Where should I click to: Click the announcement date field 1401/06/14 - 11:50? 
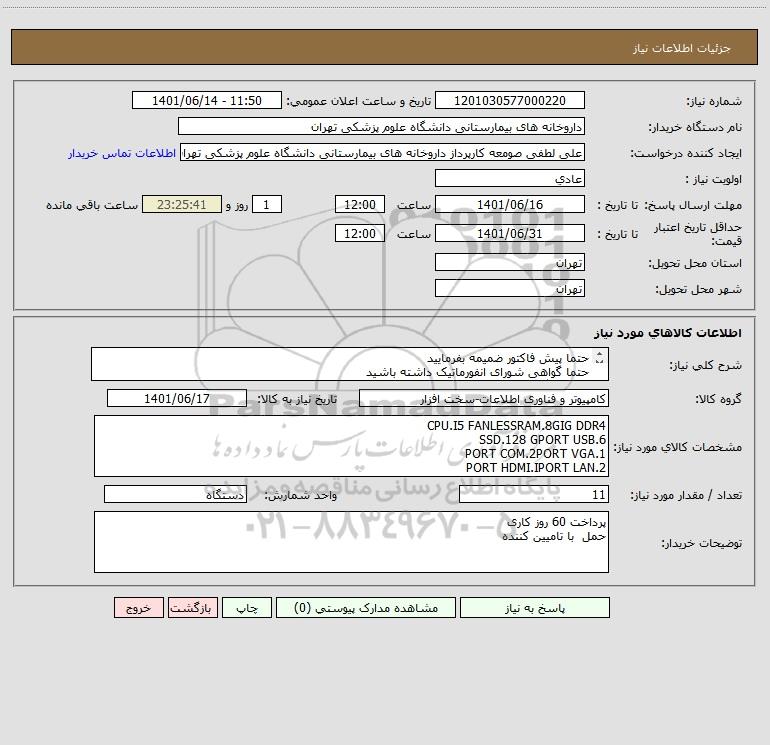tap(207, 100)
